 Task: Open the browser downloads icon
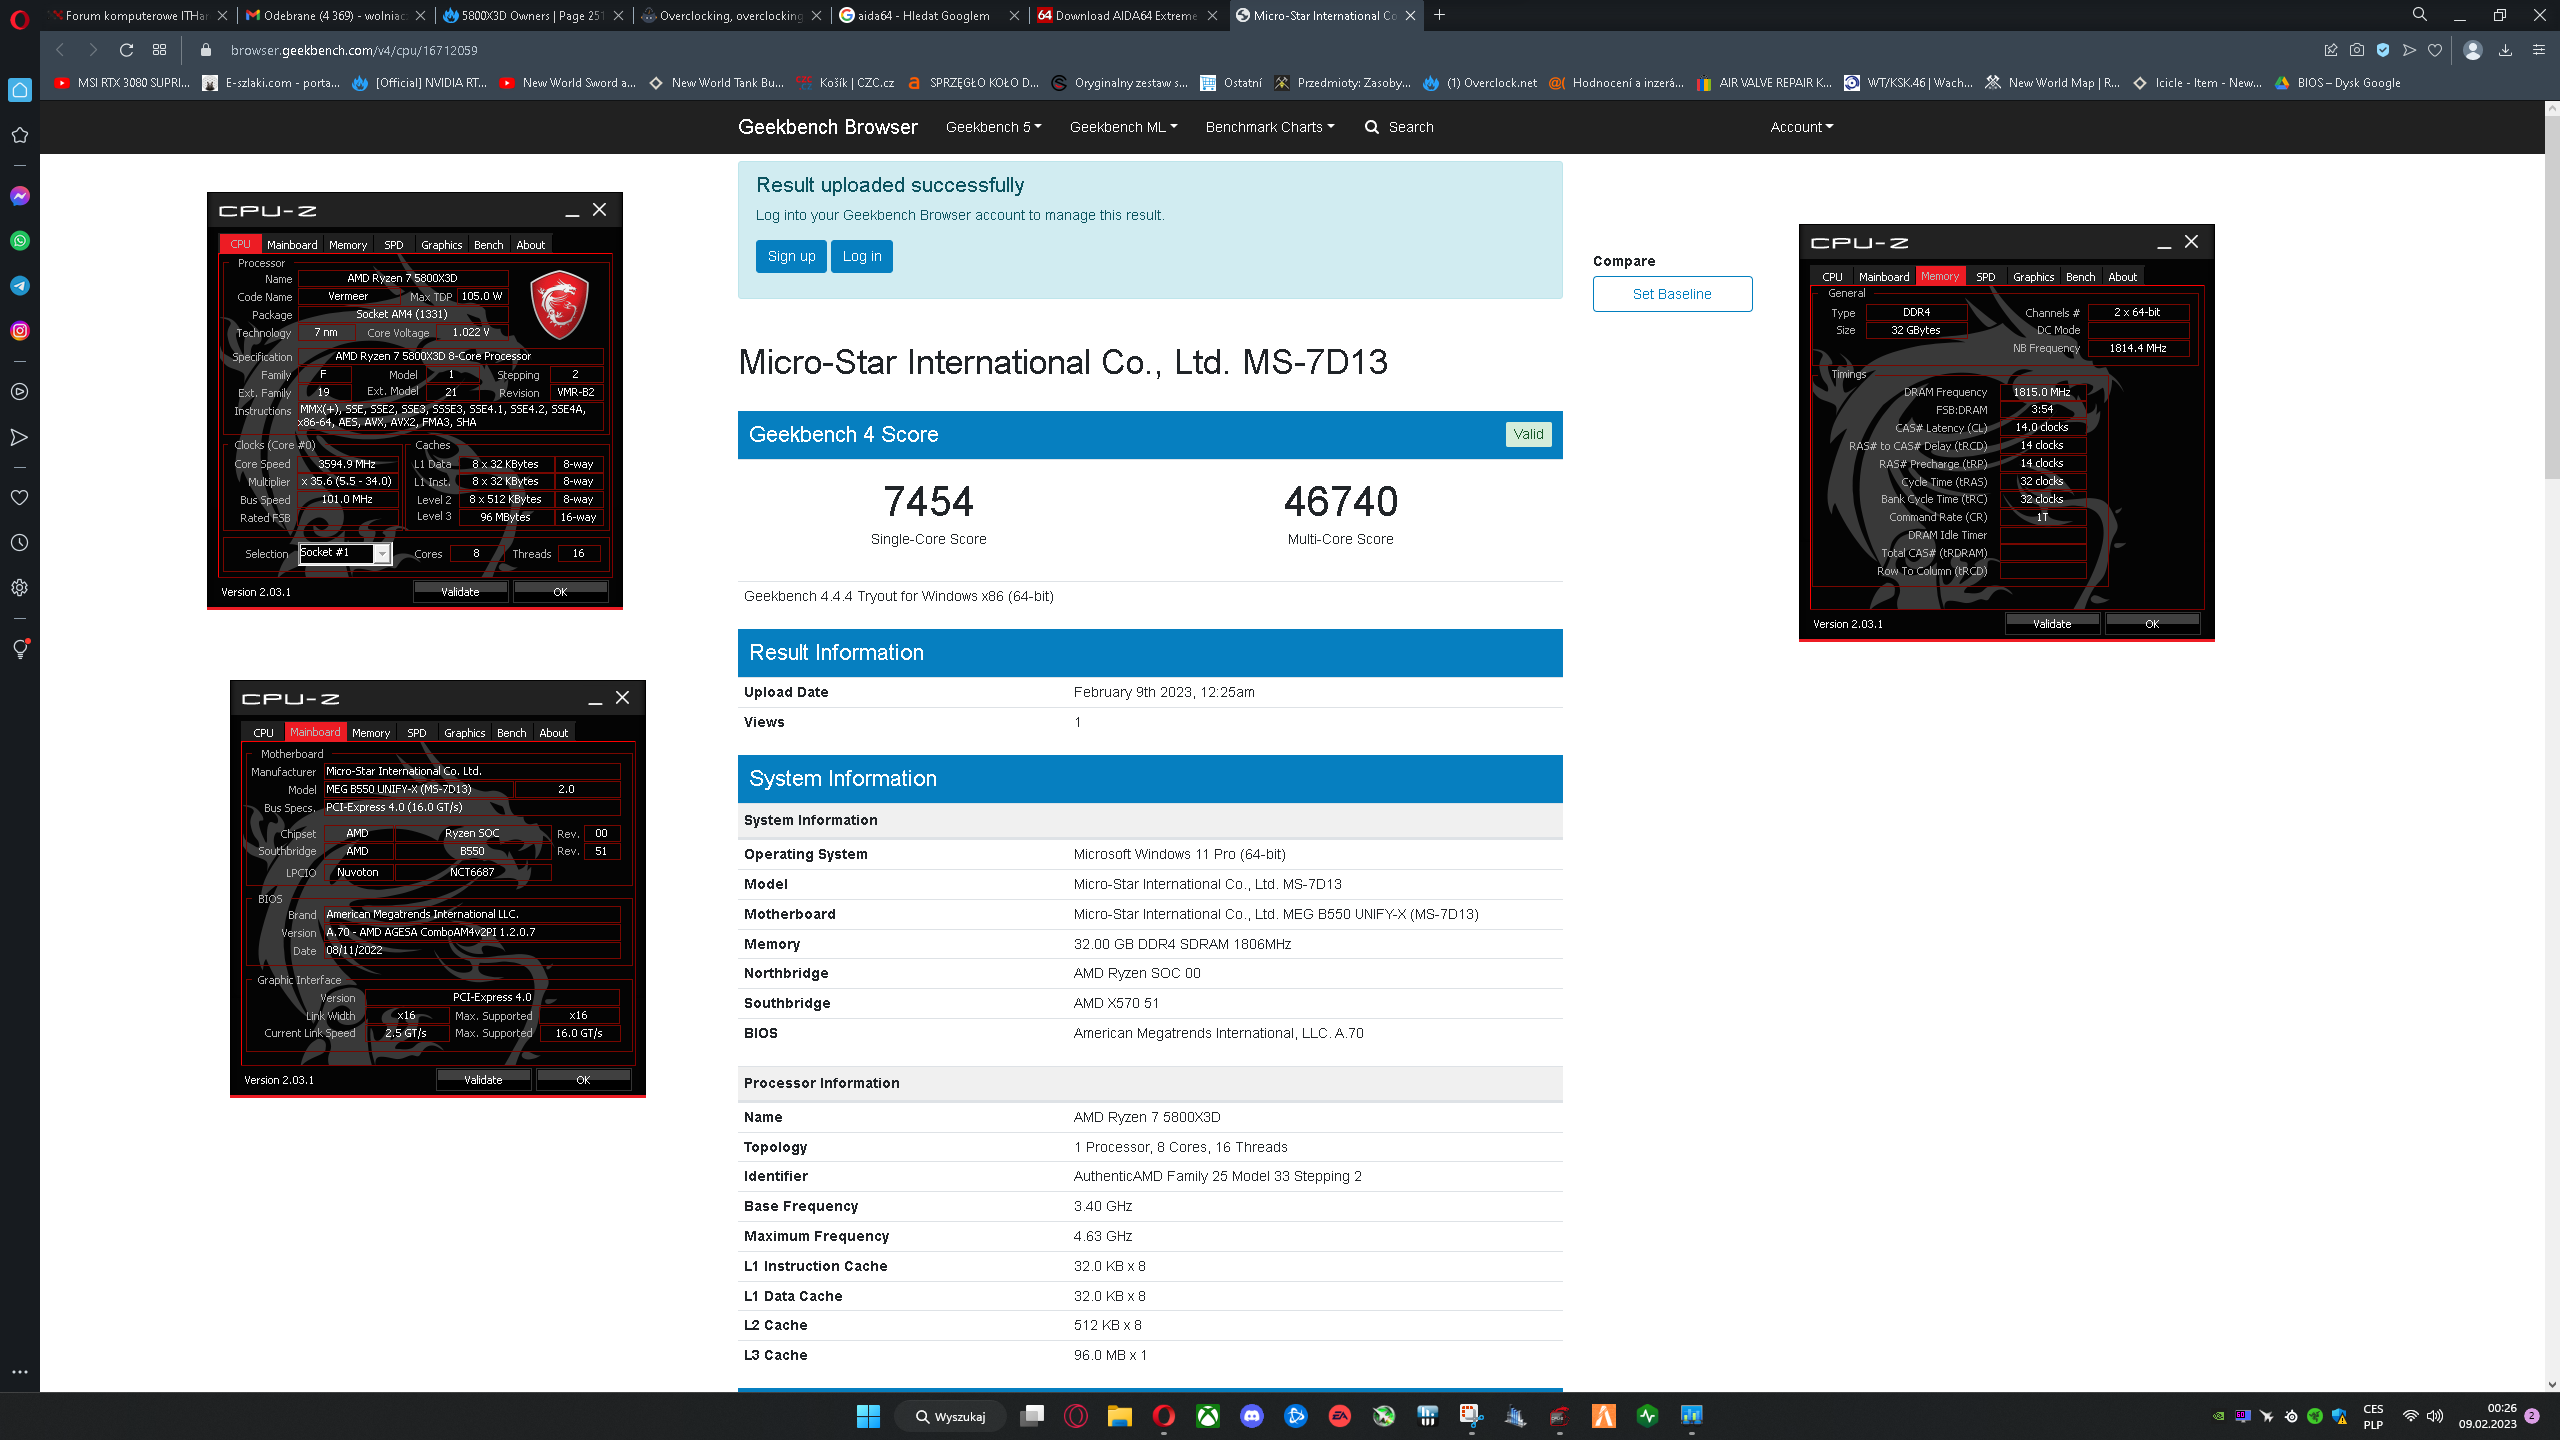(2505, 50)
